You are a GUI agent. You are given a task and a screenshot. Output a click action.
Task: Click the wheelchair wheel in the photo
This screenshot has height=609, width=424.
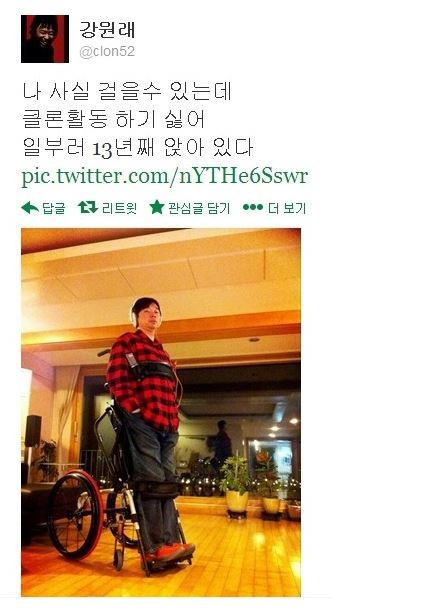(75, 514)
